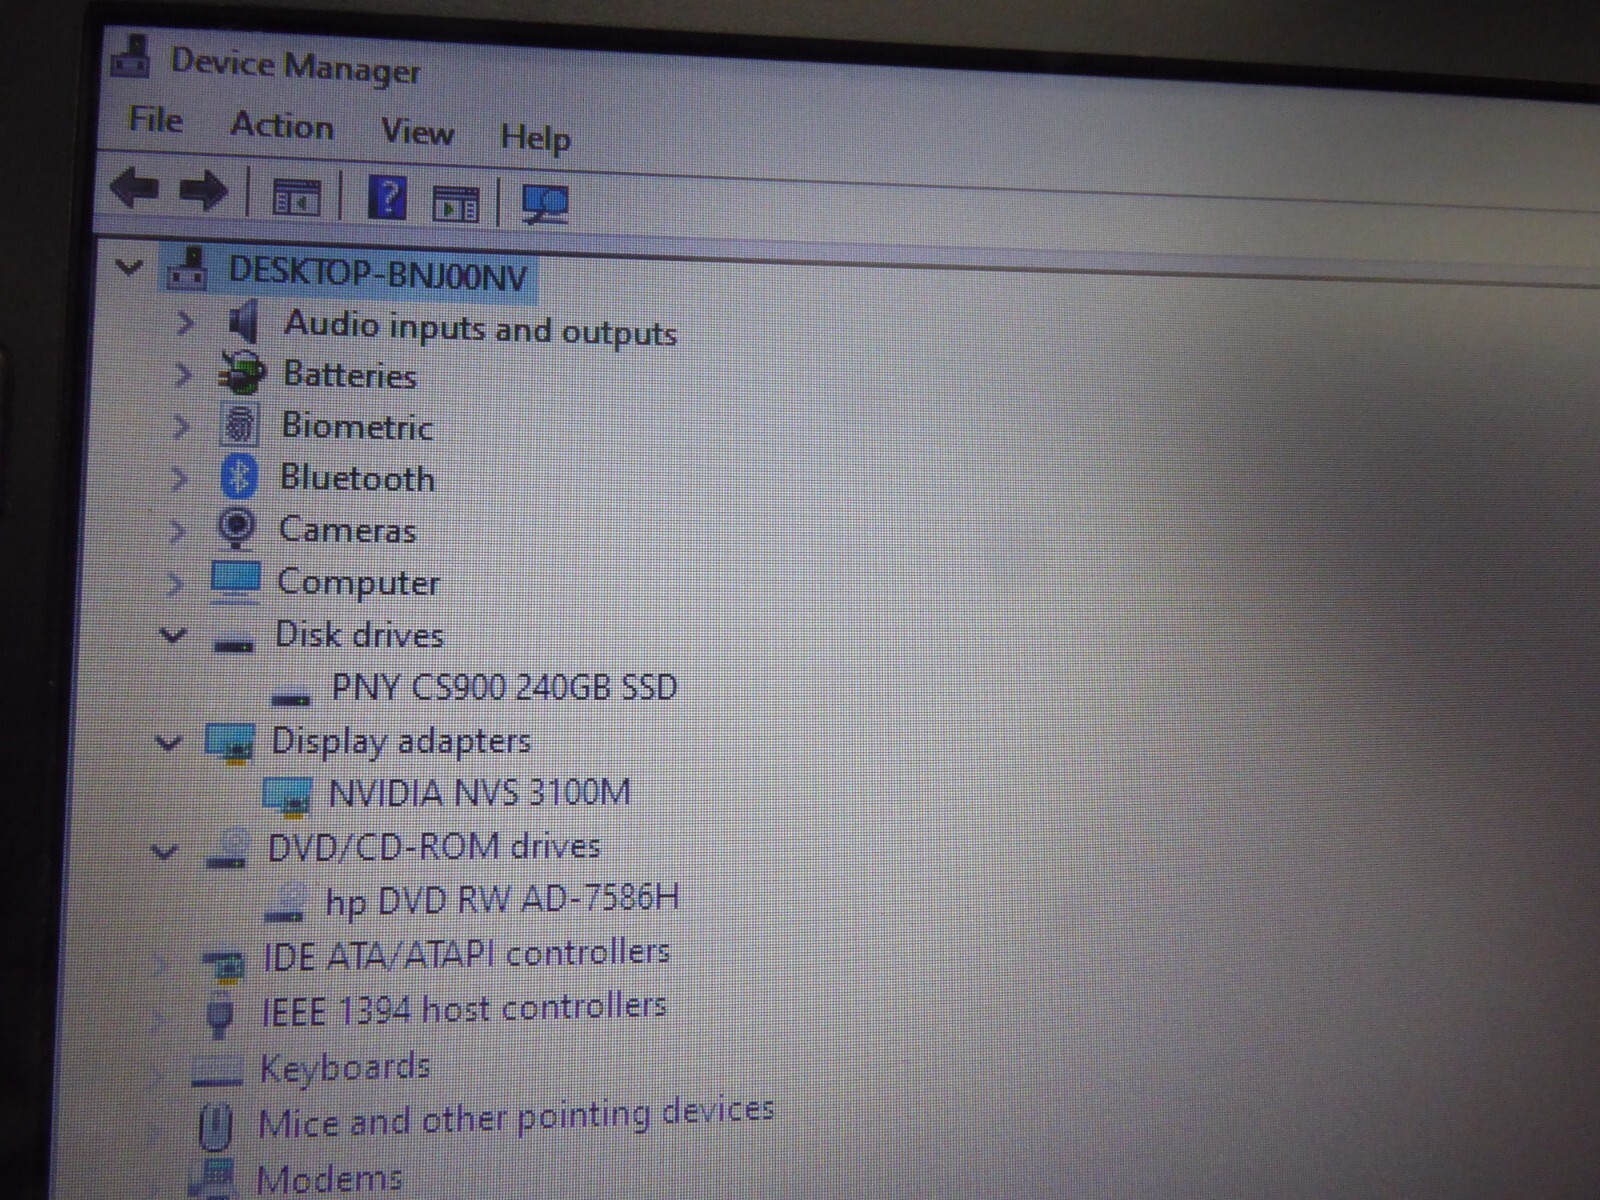Select IDE ATA/ATAPI controllers label
The image size is (1600, 1200).
click(466, 955)
